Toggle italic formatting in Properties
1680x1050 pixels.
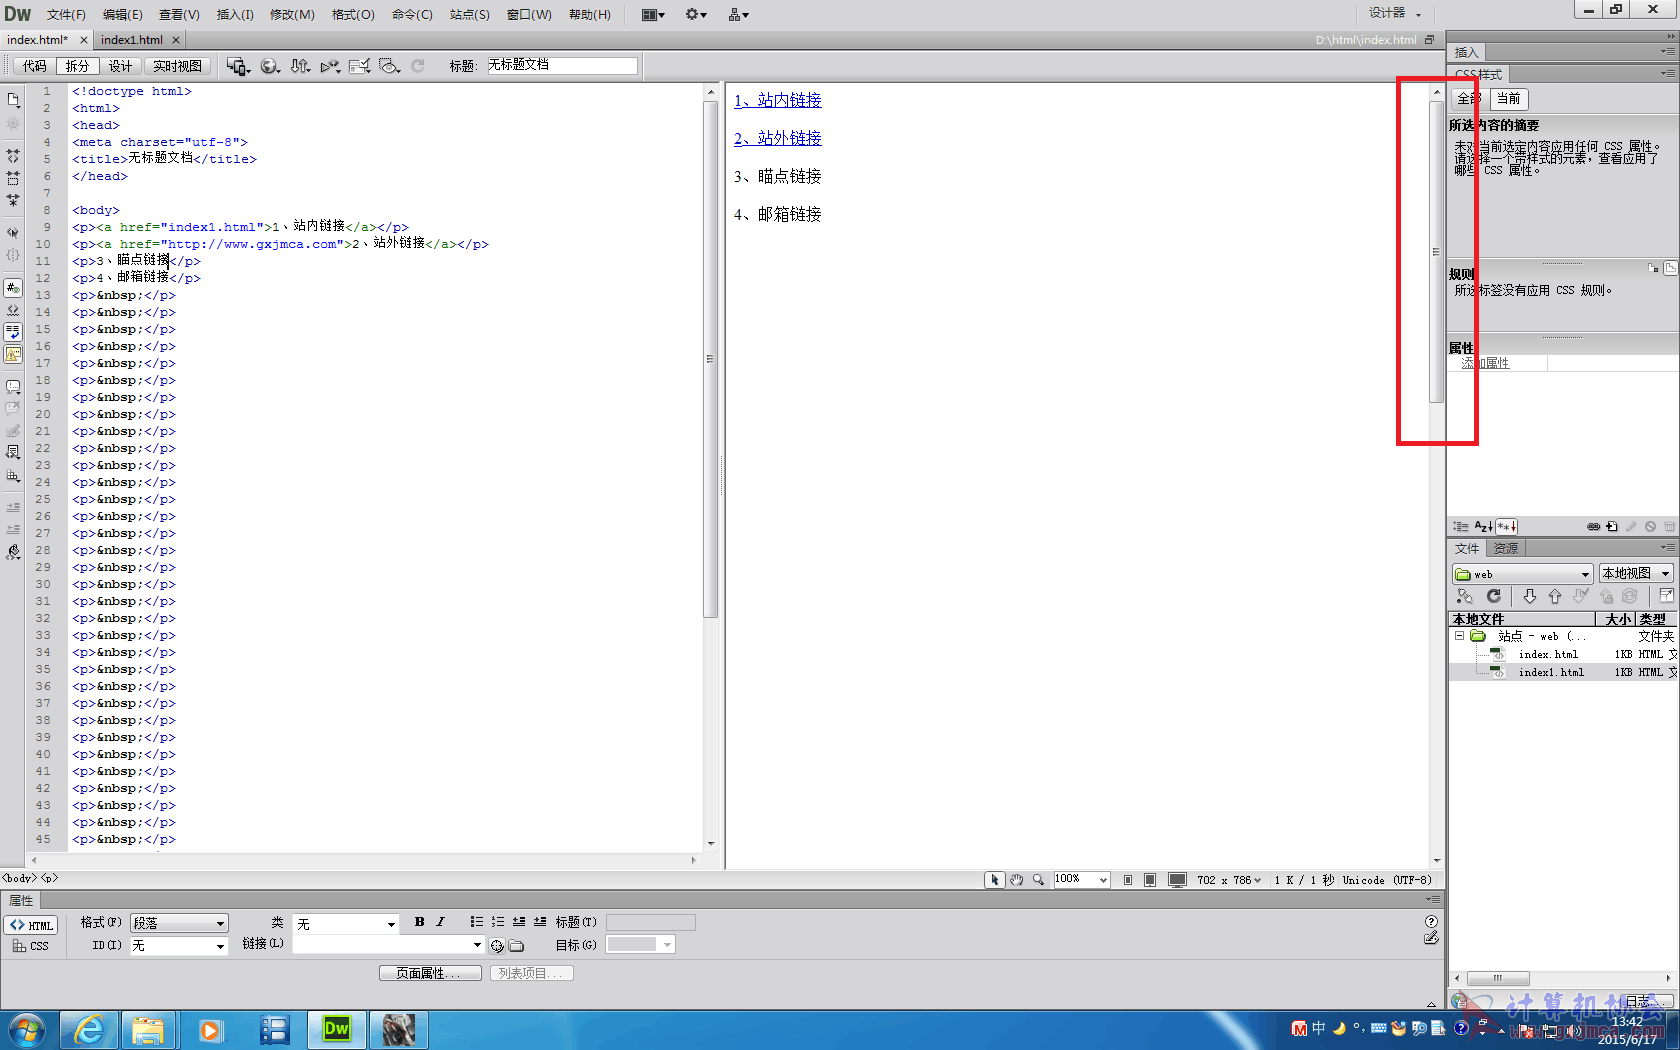(440, 922)
